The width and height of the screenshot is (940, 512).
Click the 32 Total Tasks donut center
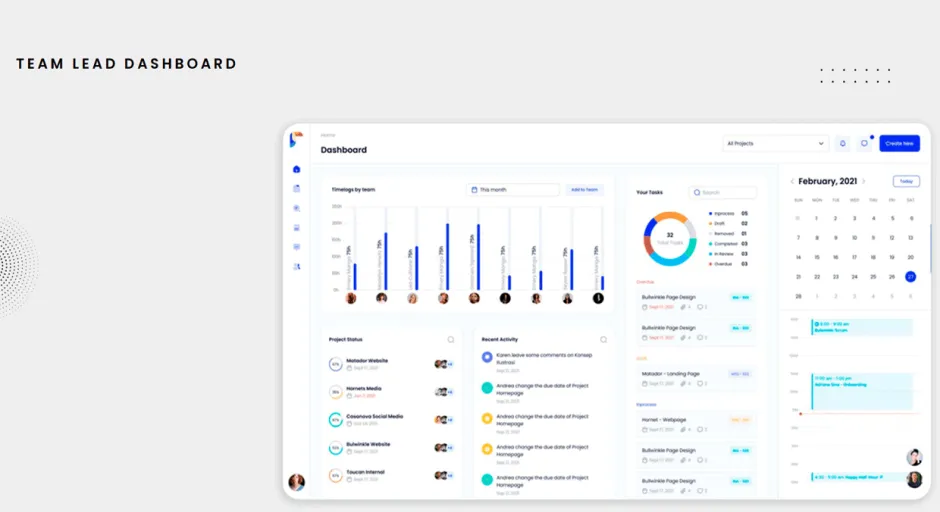pyautogui.click(x=670, y=239)
